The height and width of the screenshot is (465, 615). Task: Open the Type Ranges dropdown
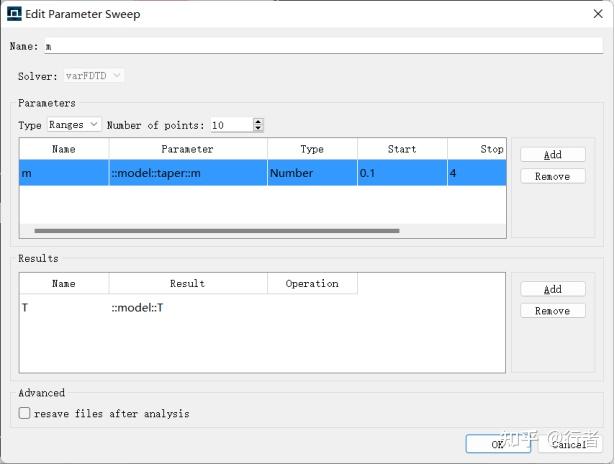[x=74, y=125]
